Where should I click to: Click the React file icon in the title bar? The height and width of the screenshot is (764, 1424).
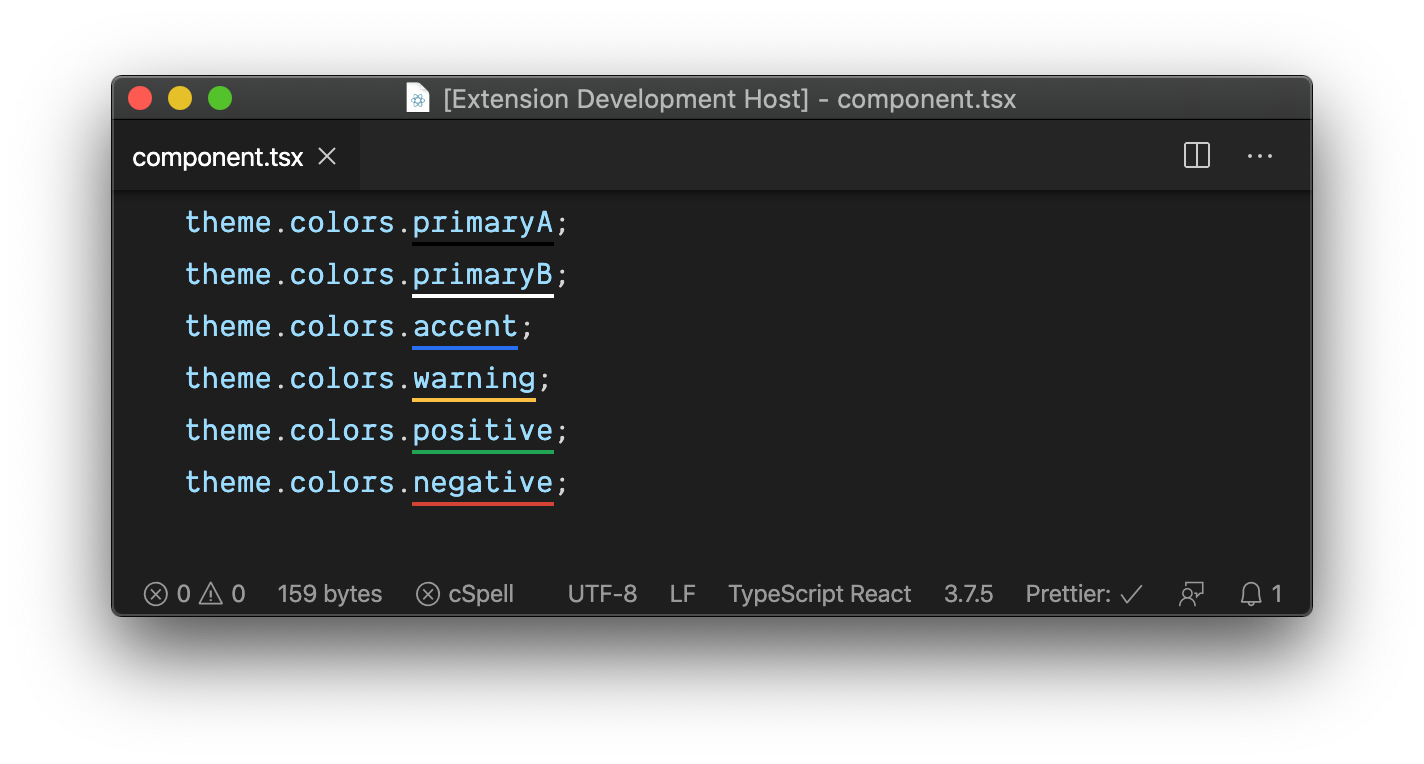(418, 98)
